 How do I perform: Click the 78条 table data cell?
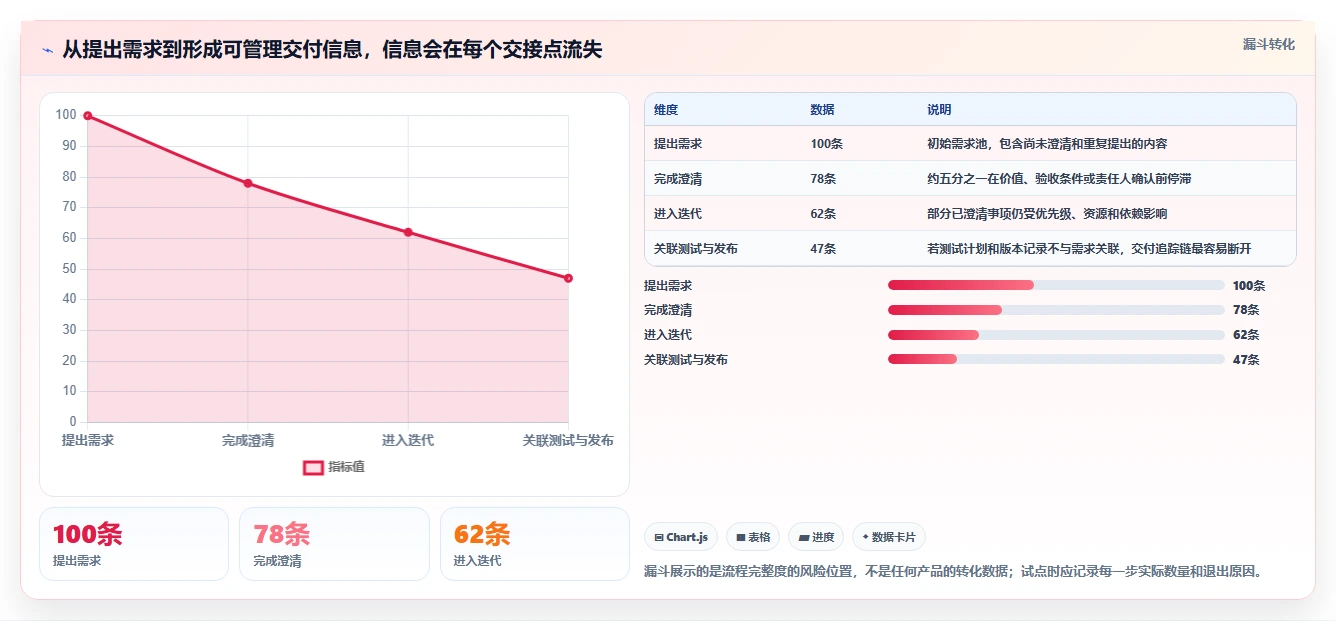point(823,179)
